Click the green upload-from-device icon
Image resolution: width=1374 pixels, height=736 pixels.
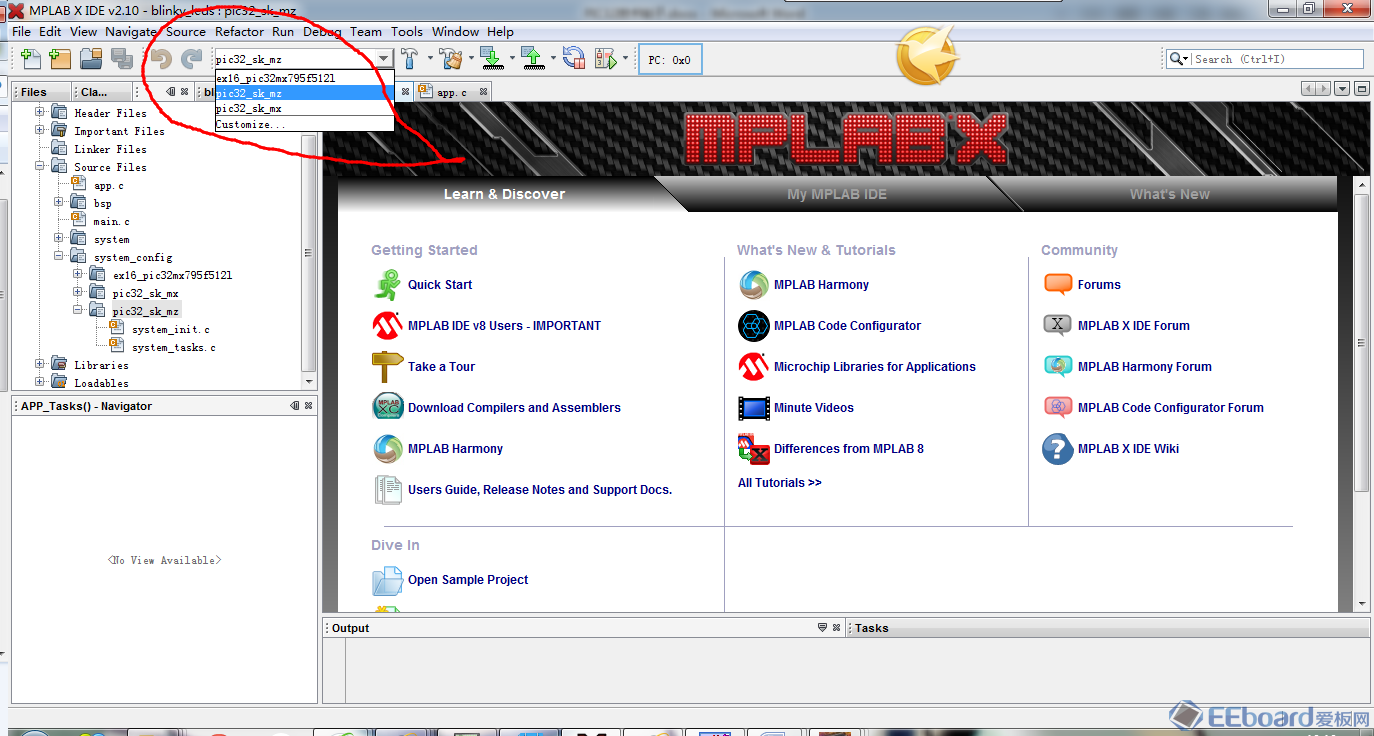[533, 59]
